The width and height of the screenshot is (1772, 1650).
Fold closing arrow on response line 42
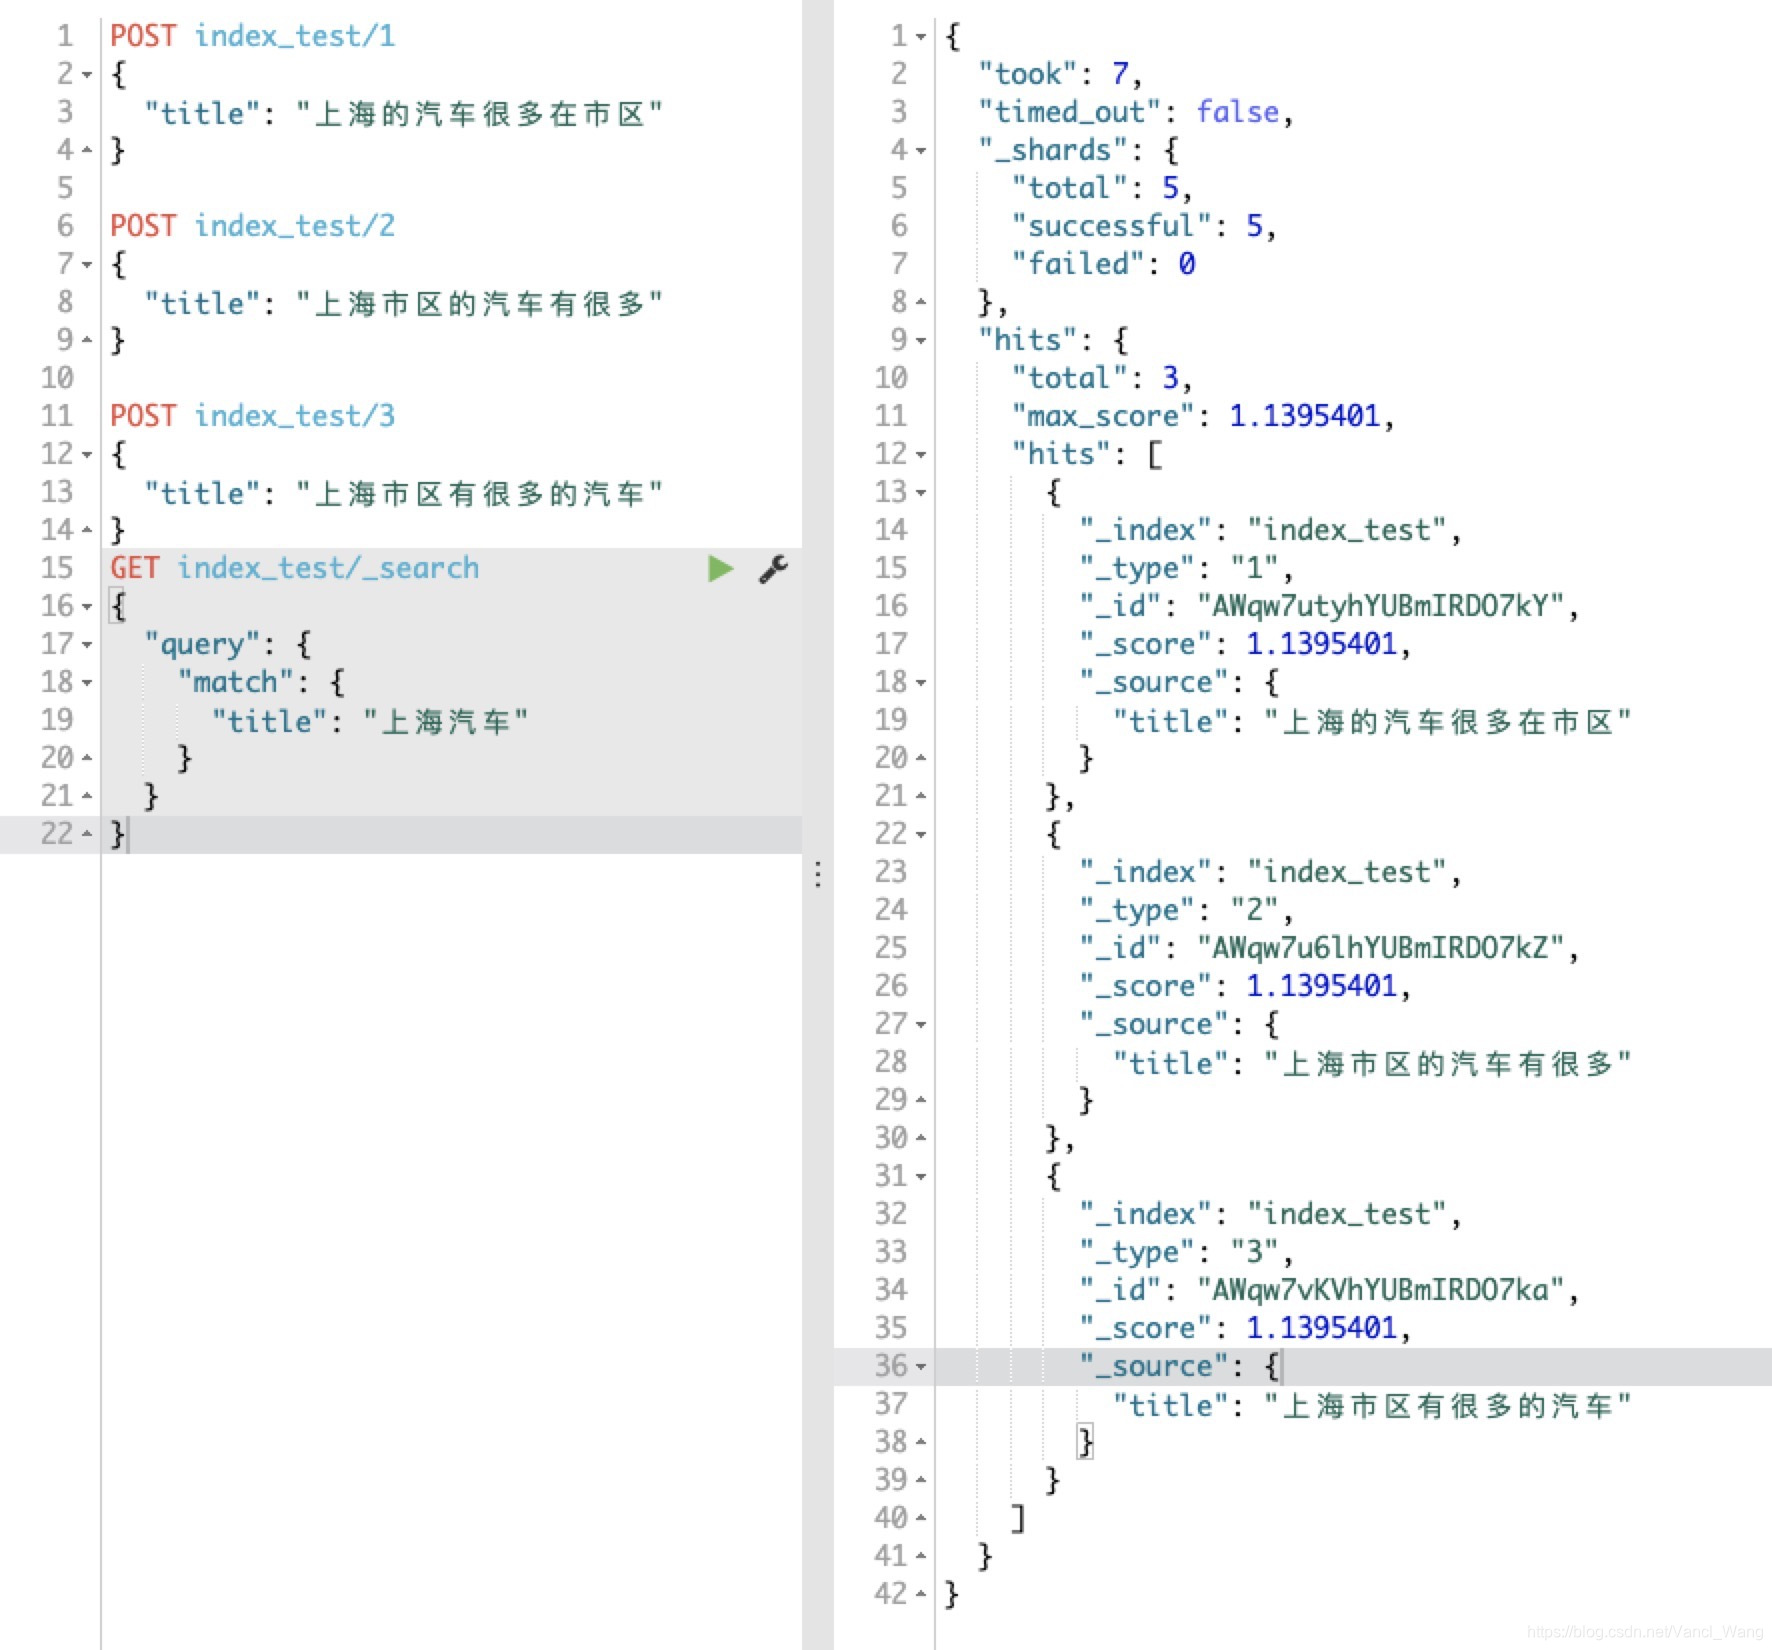pos(921,1595)
